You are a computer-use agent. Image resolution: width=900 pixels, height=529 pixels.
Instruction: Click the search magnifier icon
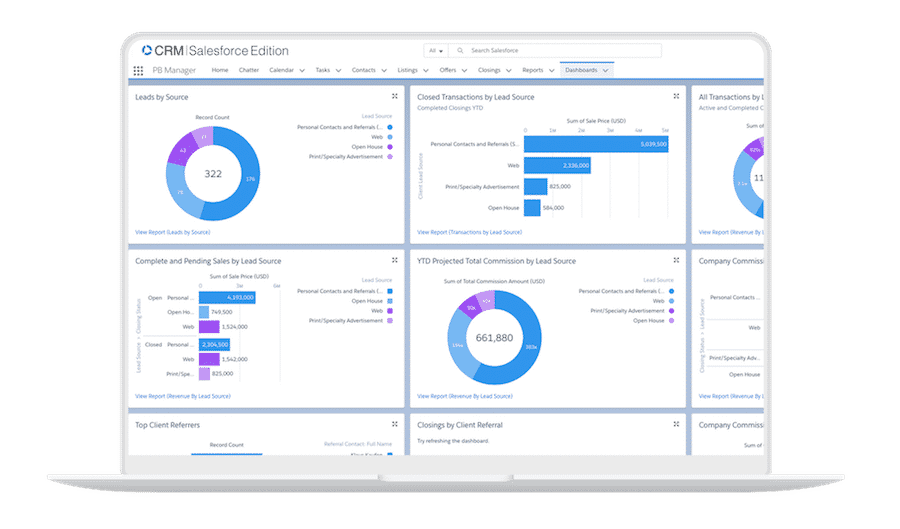[460, 50]
